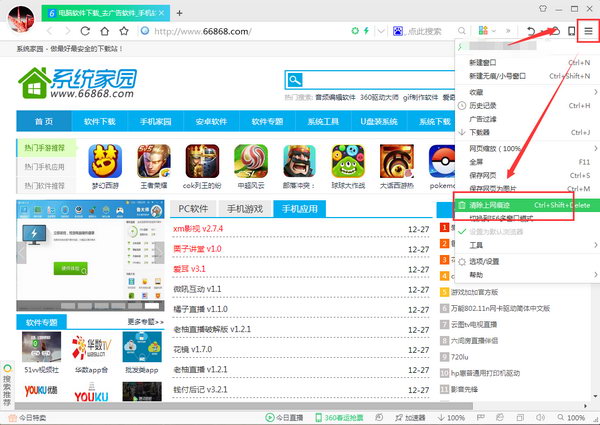
Task: Expand the 收藏 submenu
Action: click(527, 92)
